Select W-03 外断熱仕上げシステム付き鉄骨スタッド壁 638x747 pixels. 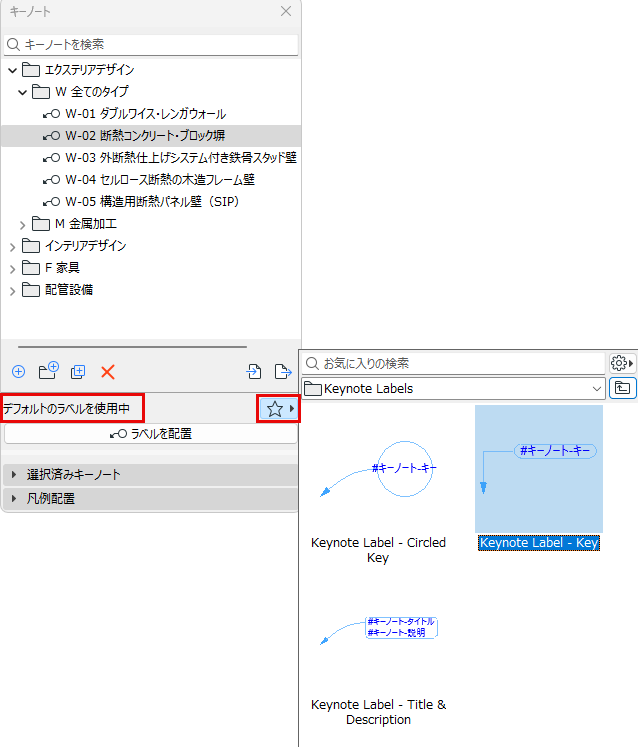[151, 158]
